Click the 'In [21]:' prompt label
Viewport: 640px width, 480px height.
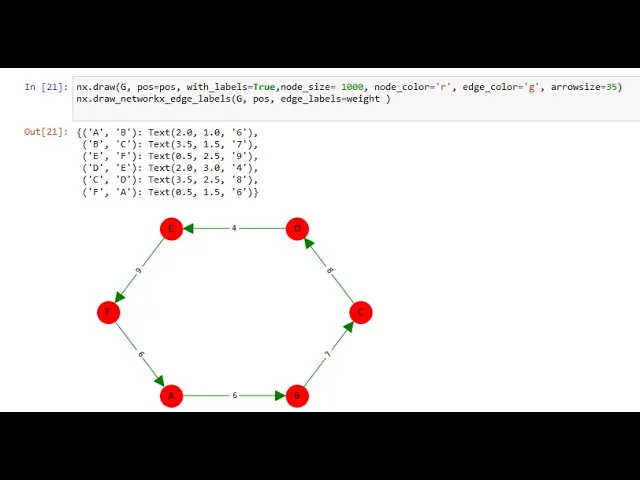click(x=46, y=87)
